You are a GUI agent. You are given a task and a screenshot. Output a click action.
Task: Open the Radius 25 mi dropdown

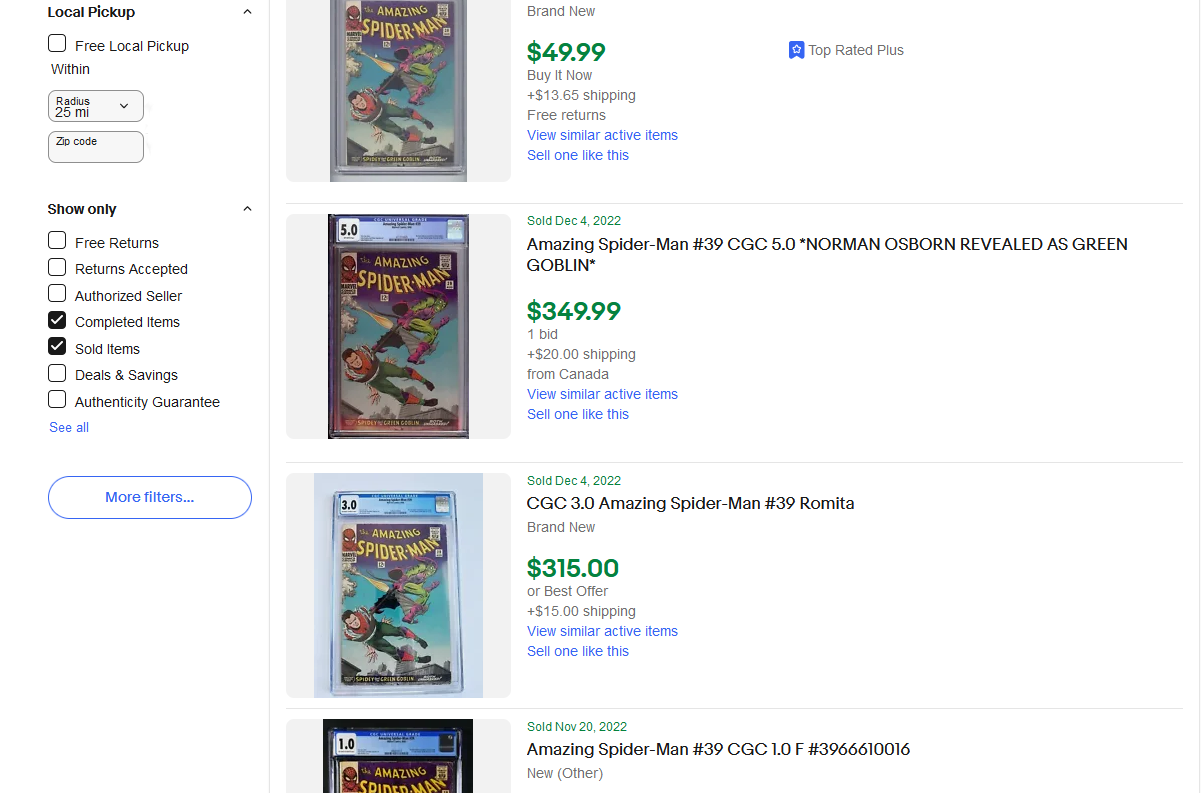pos(96,106)
